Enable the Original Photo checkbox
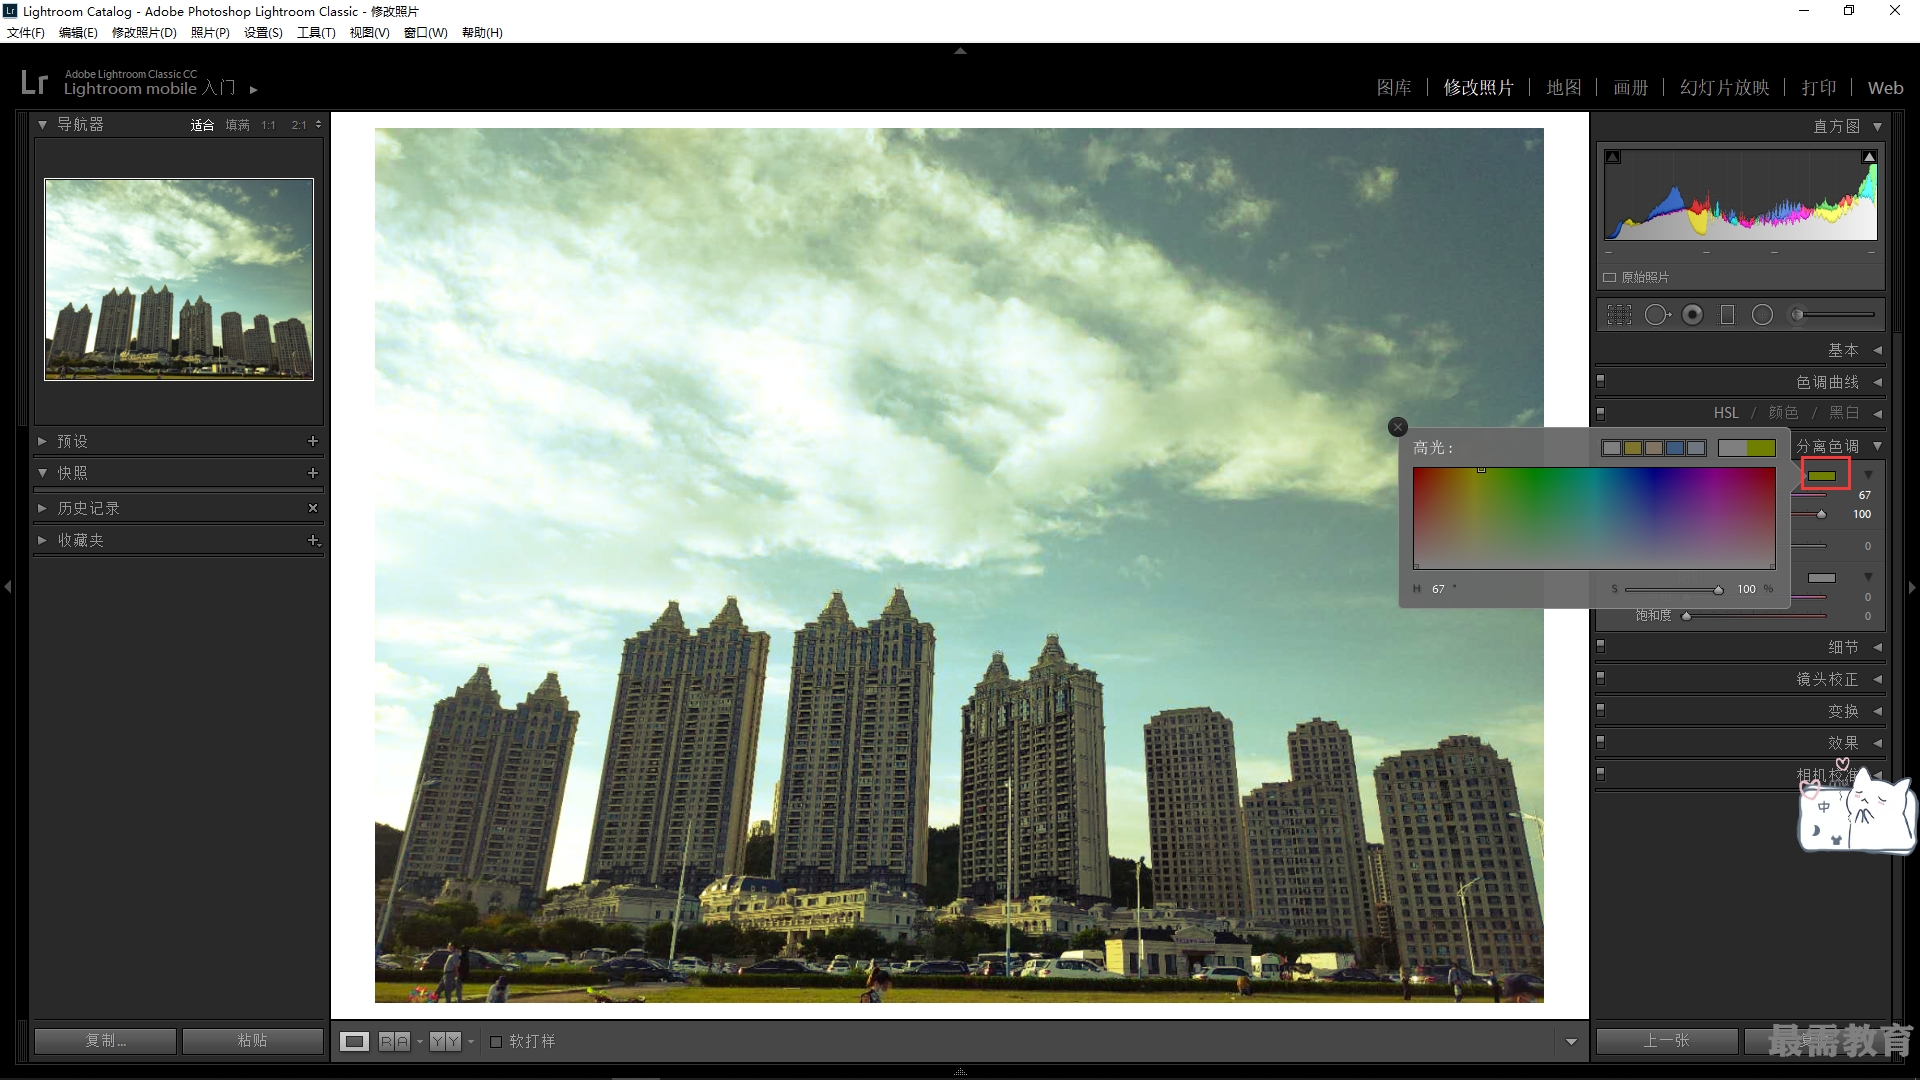Screen dimensions: 1920x1080 click(x=1610, y=278)
